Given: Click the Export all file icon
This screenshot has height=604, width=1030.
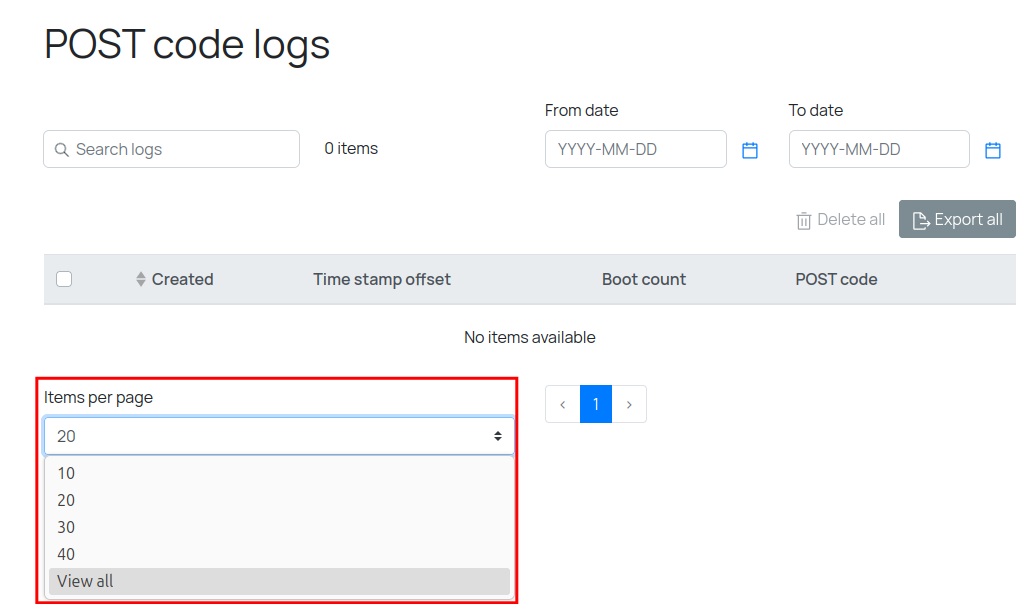Looking at the screenshot, I should tap(921, 220).
